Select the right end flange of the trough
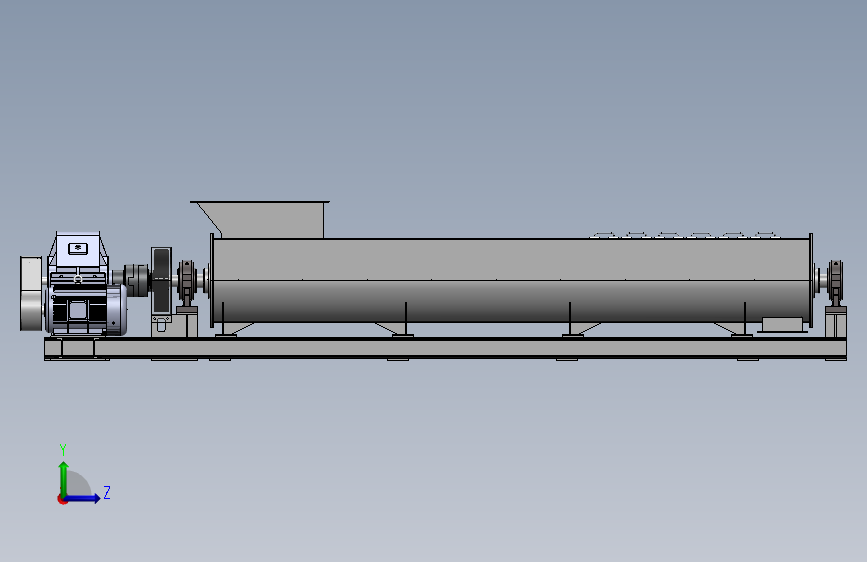The image size is (867, 562). click(x=811, y=280)
